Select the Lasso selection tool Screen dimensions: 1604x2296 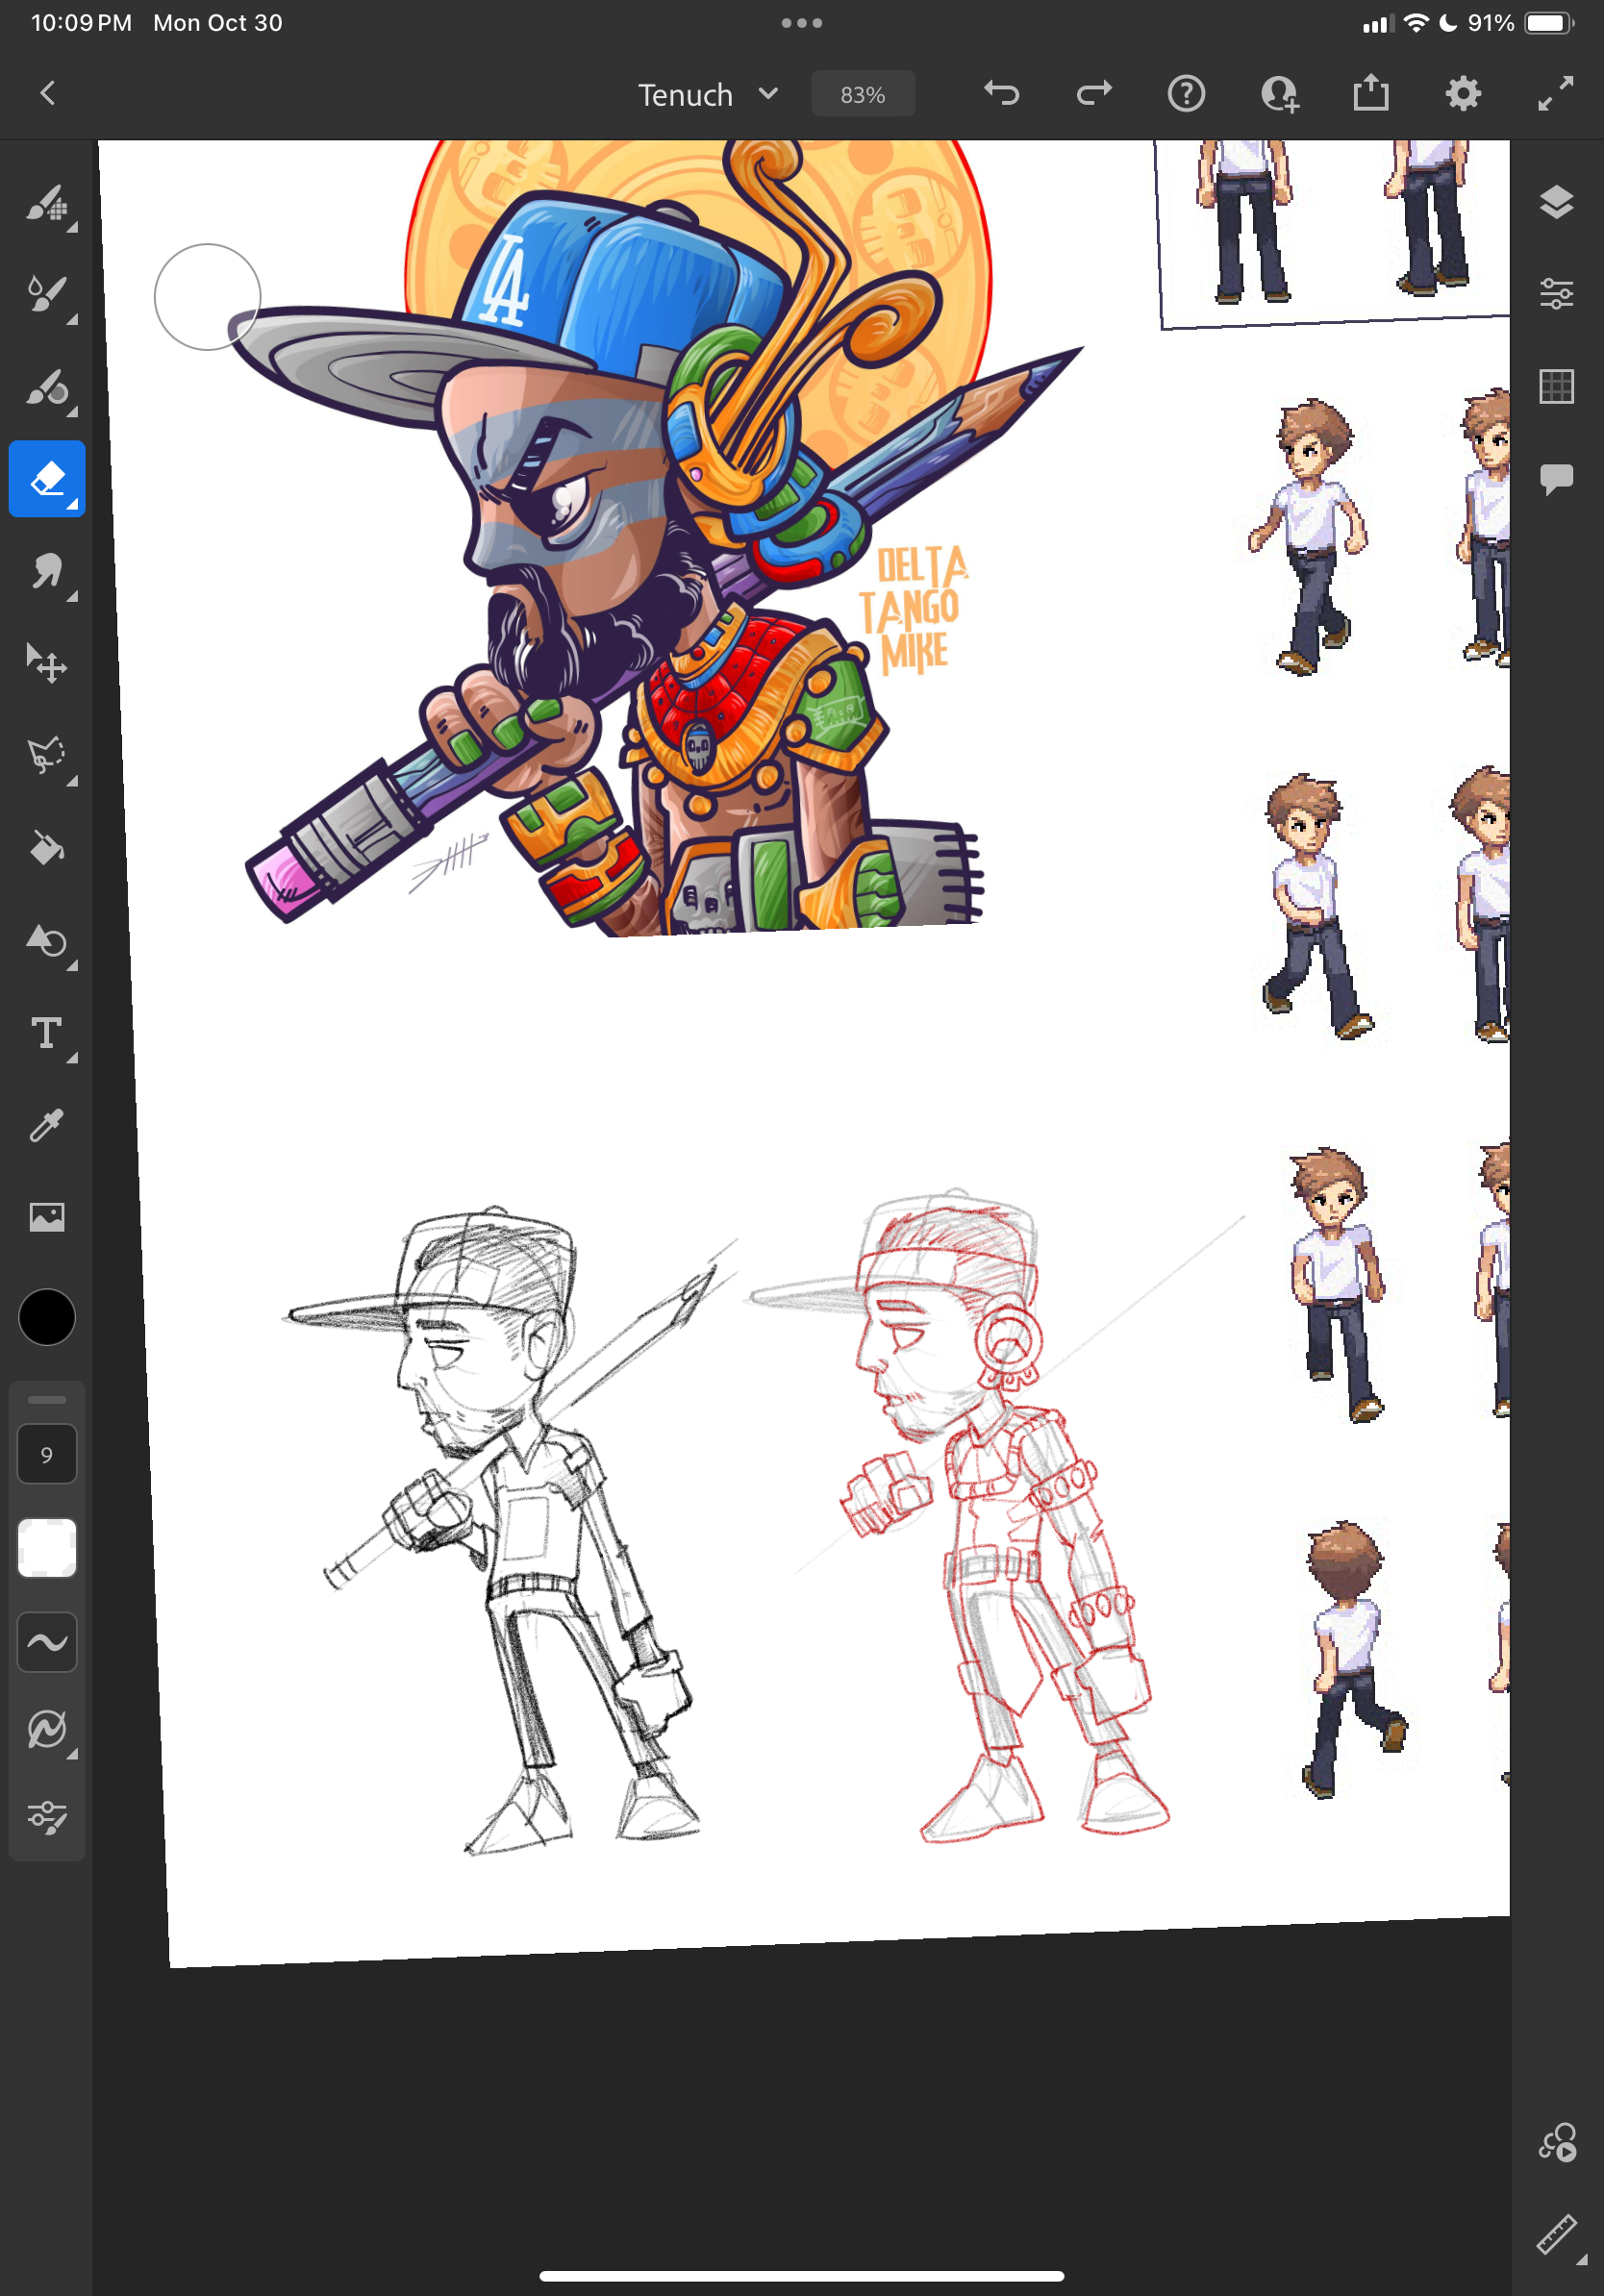(47, 756)
